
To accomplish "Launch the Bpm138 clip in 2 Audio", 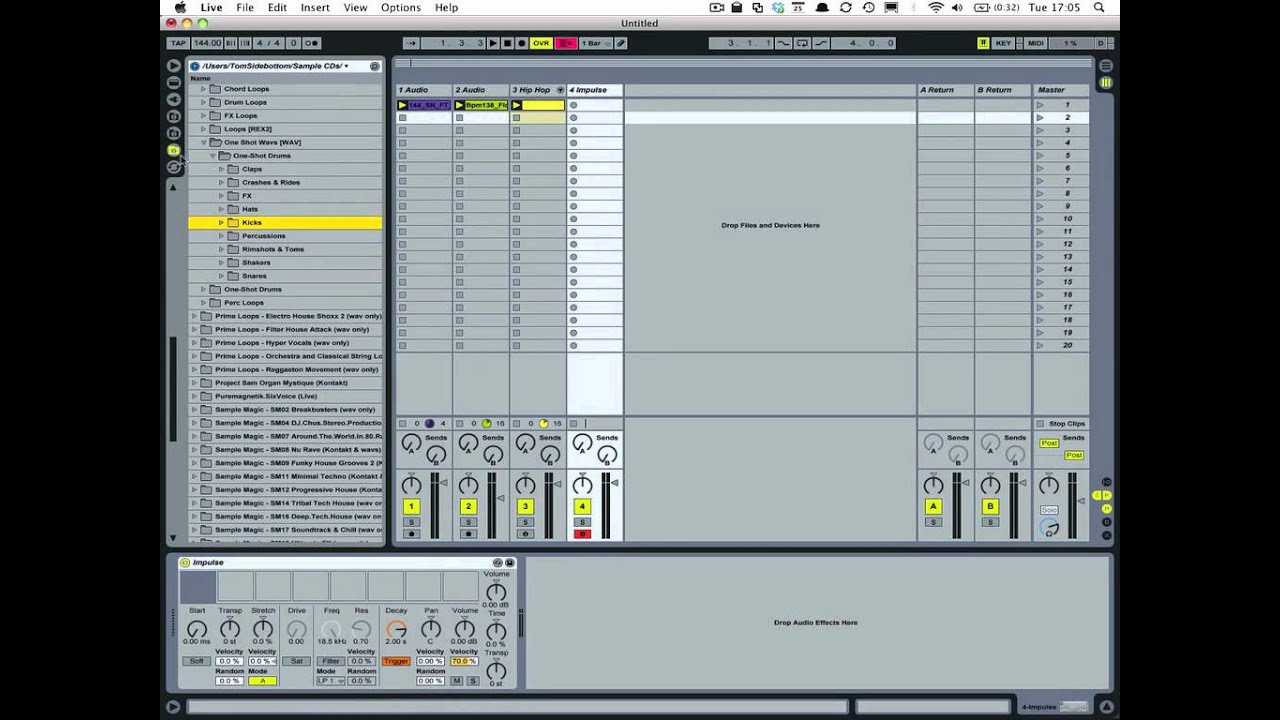I will pos(460,105).
